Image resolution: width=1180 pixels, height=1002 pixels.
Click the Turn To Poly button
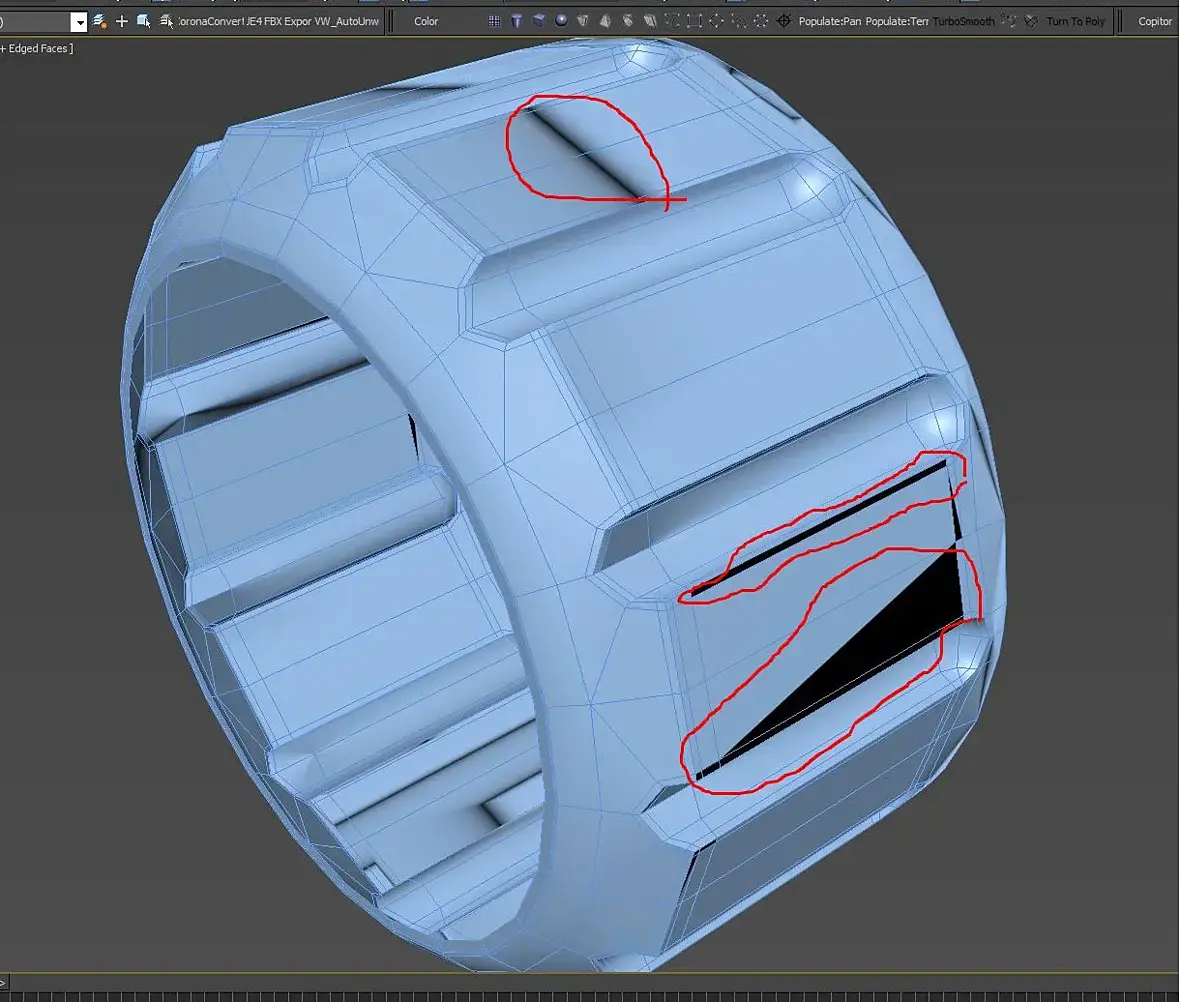[x=1075, y=21]
